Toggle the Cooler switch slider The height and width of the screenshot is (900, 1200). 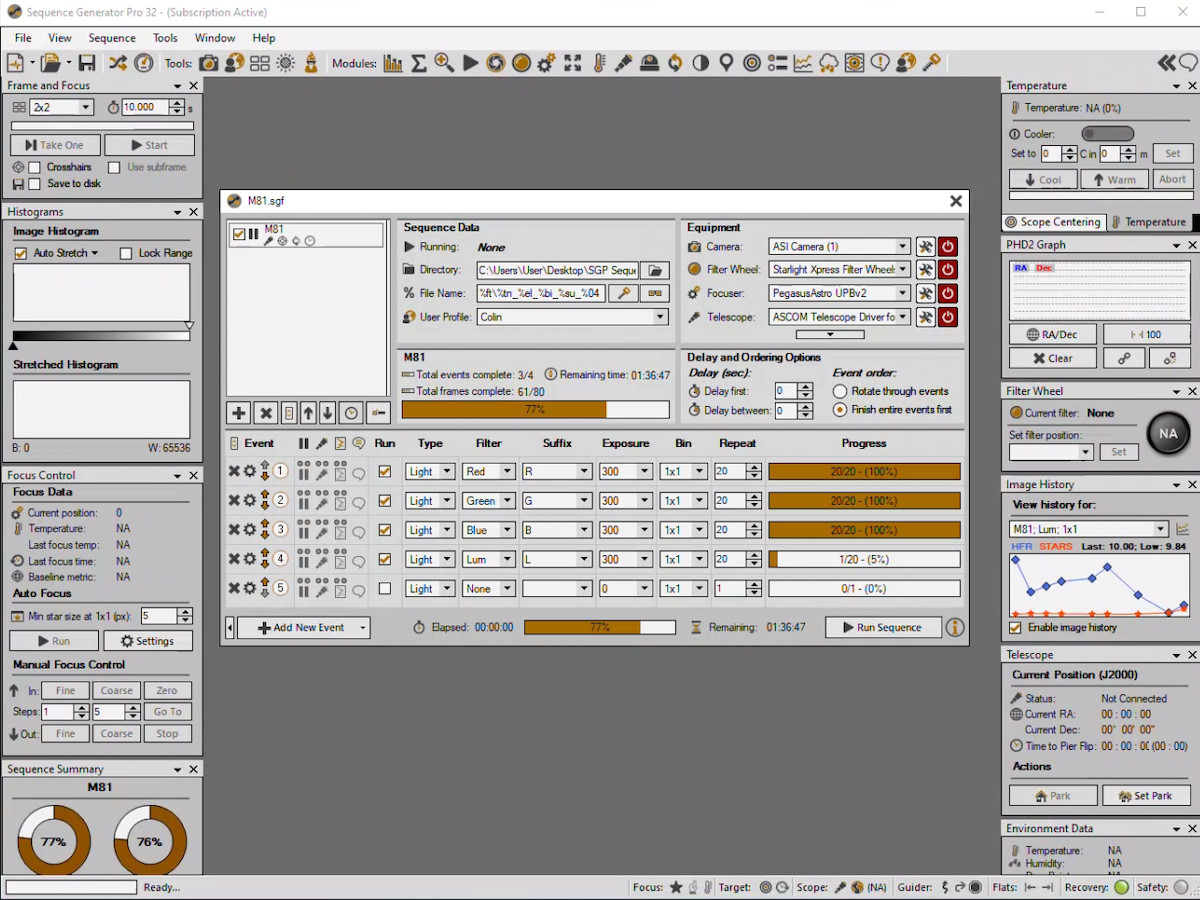point(1107,134)
